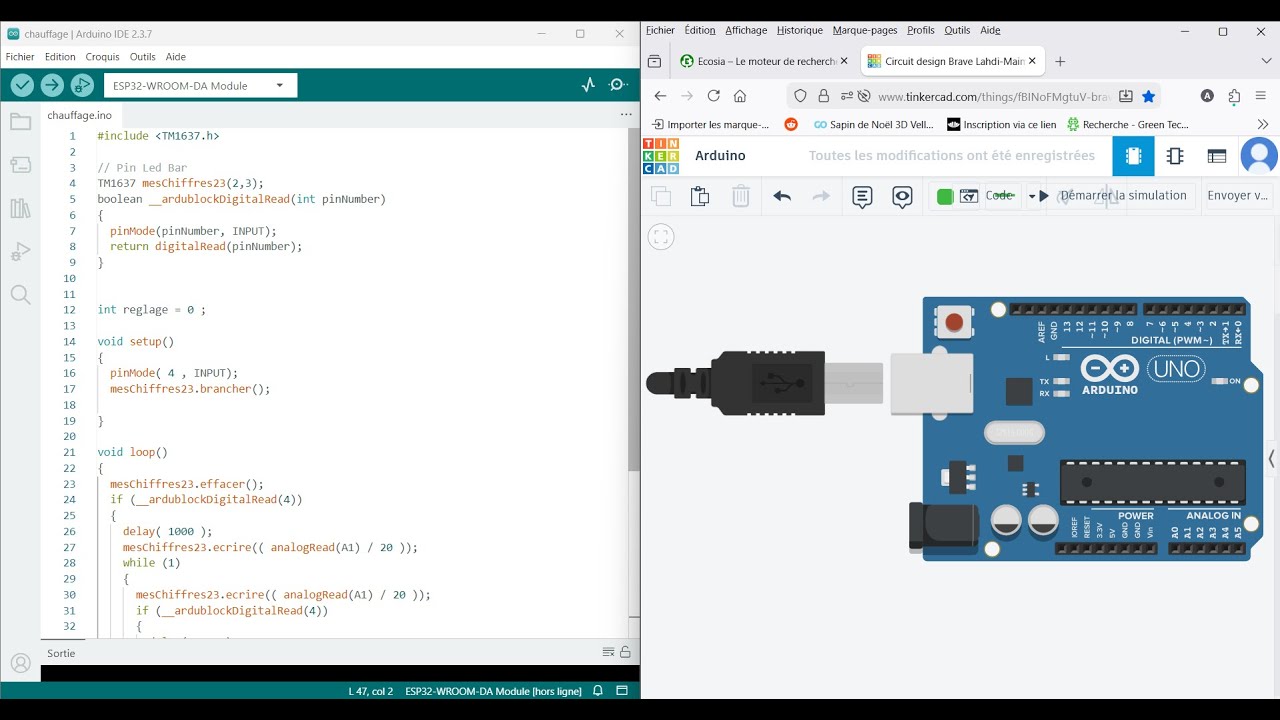Open the Sketchbook folder in the sidebar
The width and height of the screenshot is (1280, 720).
click(20, 122)
